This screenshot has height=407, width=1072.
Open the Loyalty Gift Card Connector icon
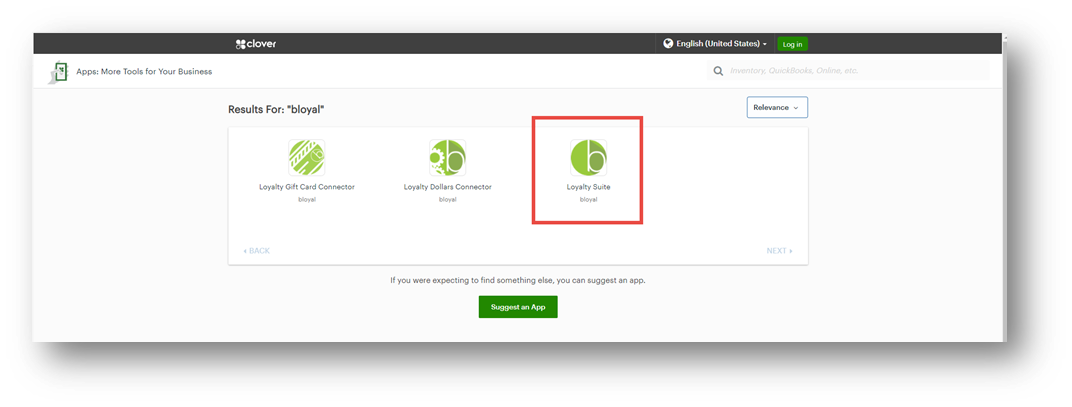coord(306,157)
